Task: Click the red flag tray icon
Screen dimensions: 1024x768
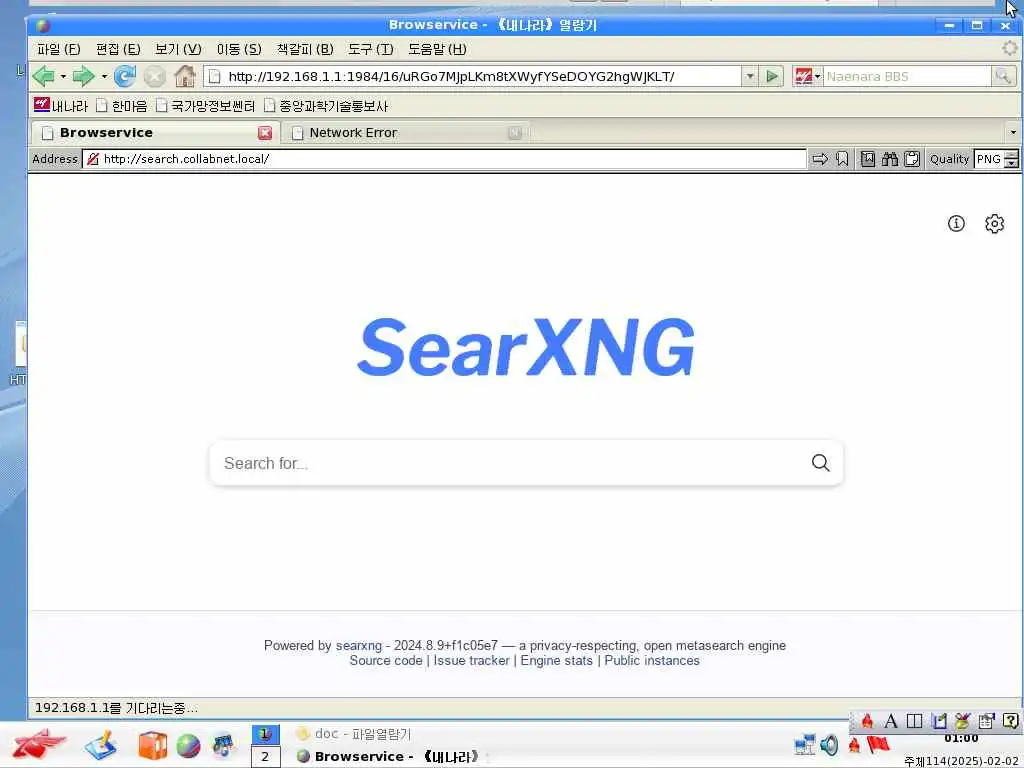Action: pyautogui.click(x=879, y=744)
